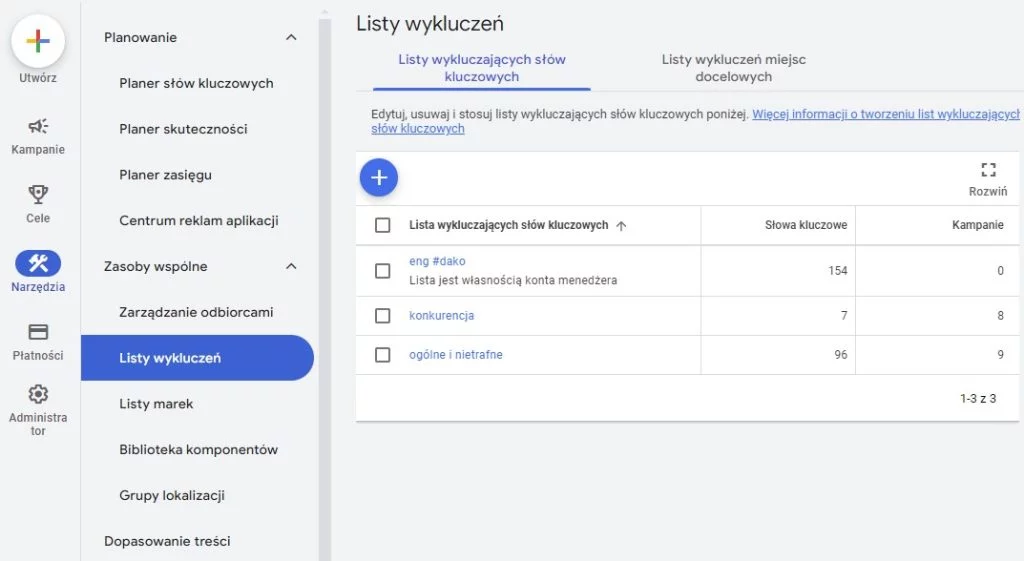
Task: Click the blue plus button to add list
Action: (x=379, y=178)
